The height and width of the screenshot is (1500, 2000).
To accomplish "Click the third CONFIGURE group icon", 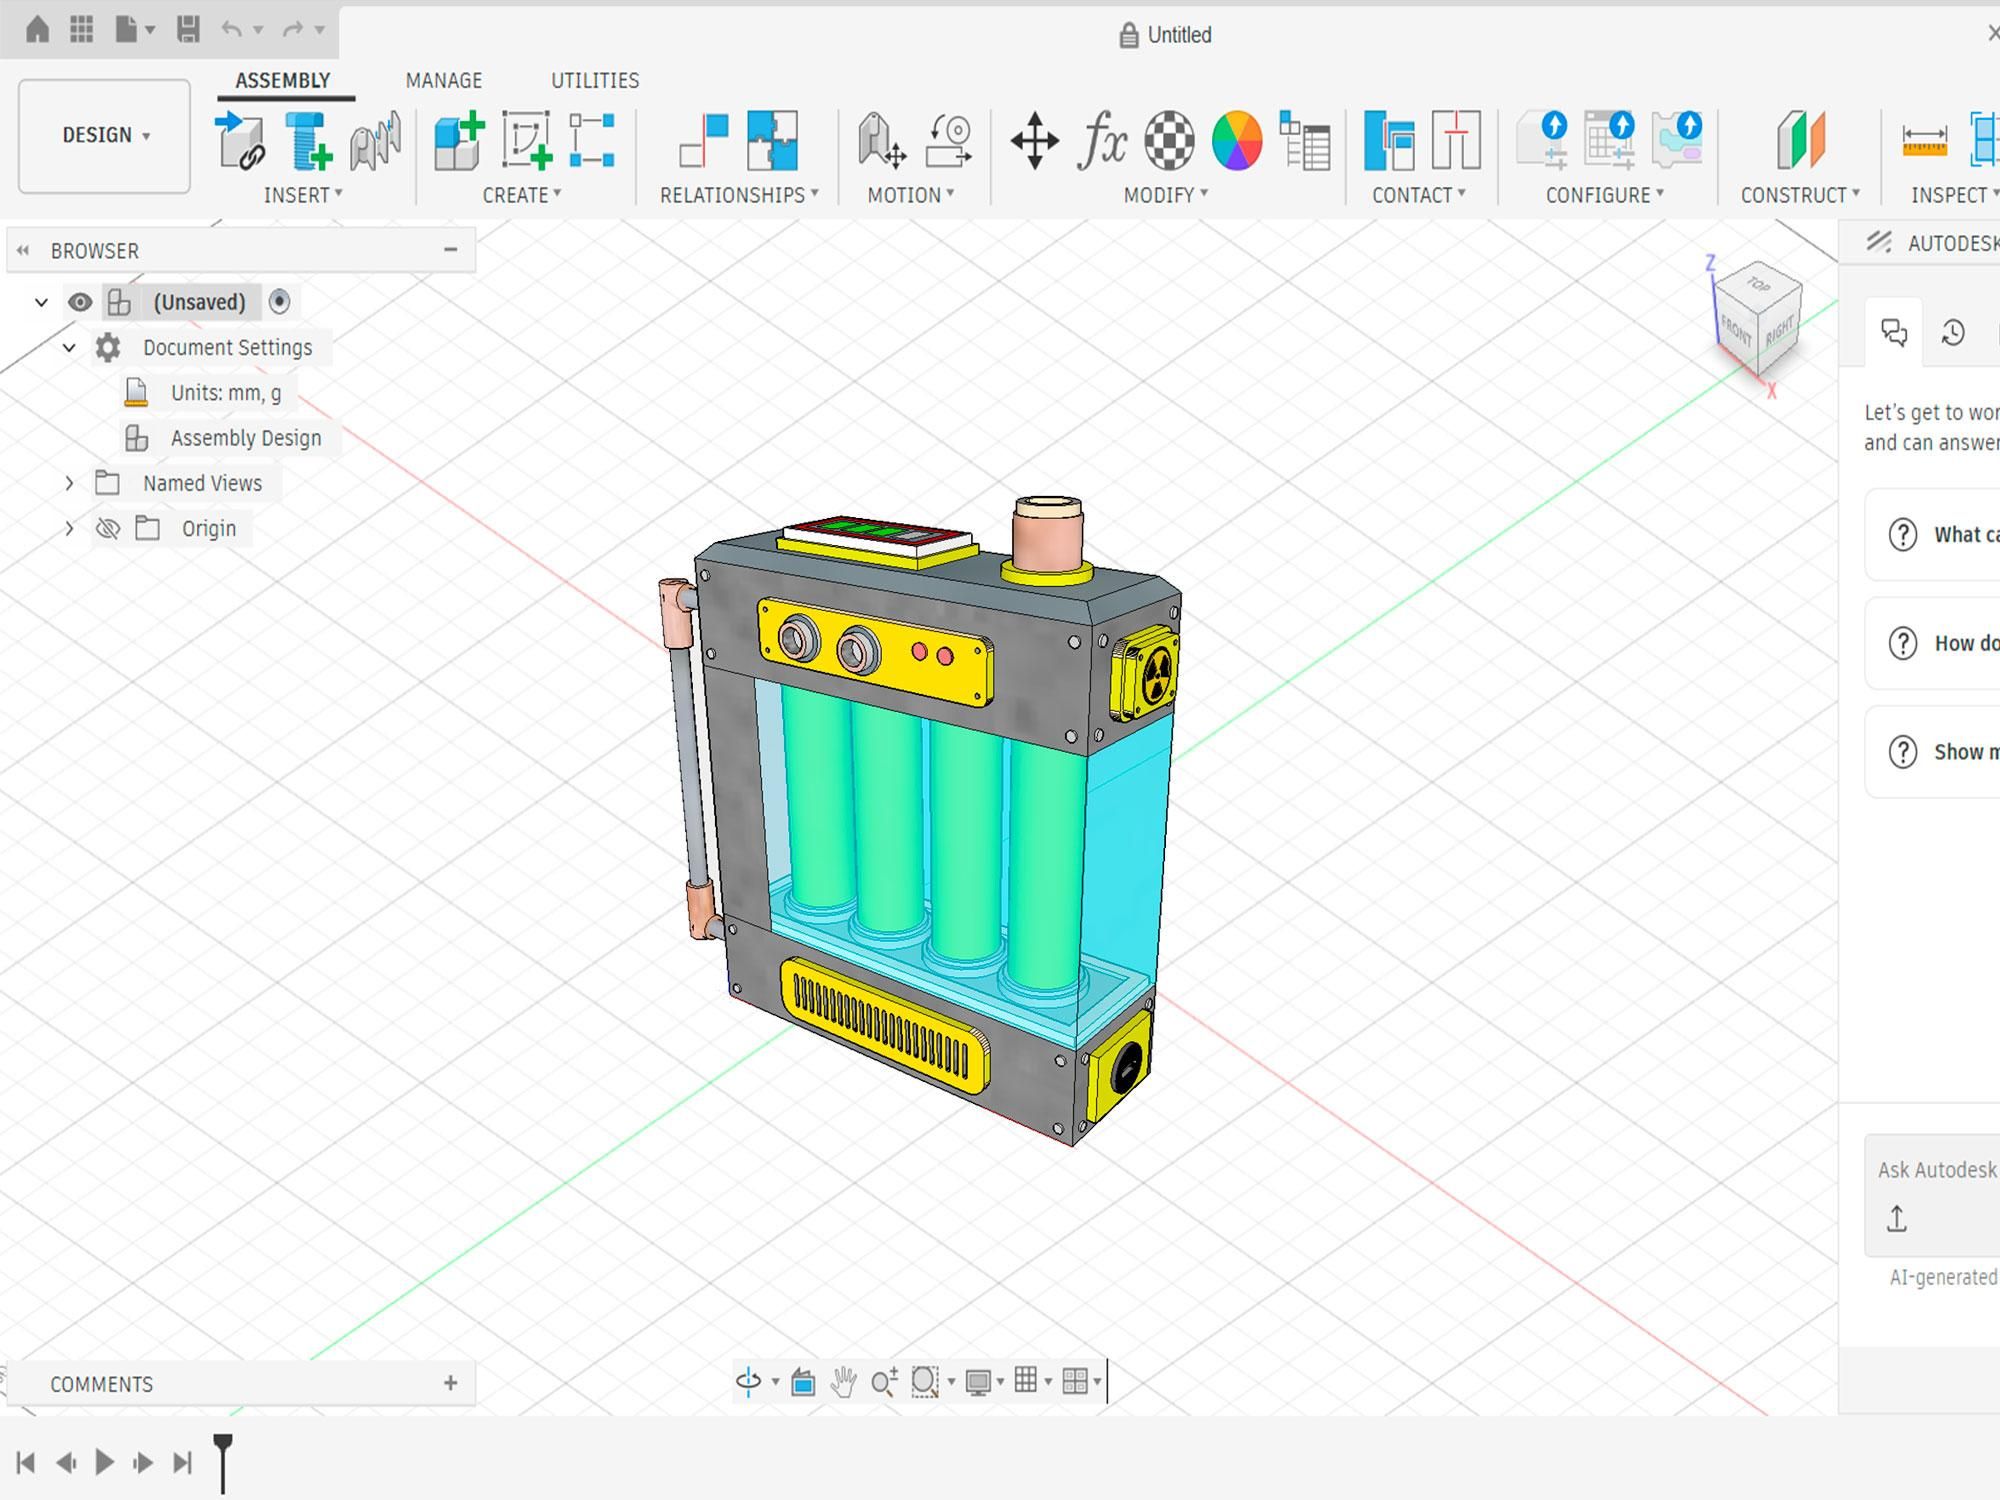I will coord(1677,140).
